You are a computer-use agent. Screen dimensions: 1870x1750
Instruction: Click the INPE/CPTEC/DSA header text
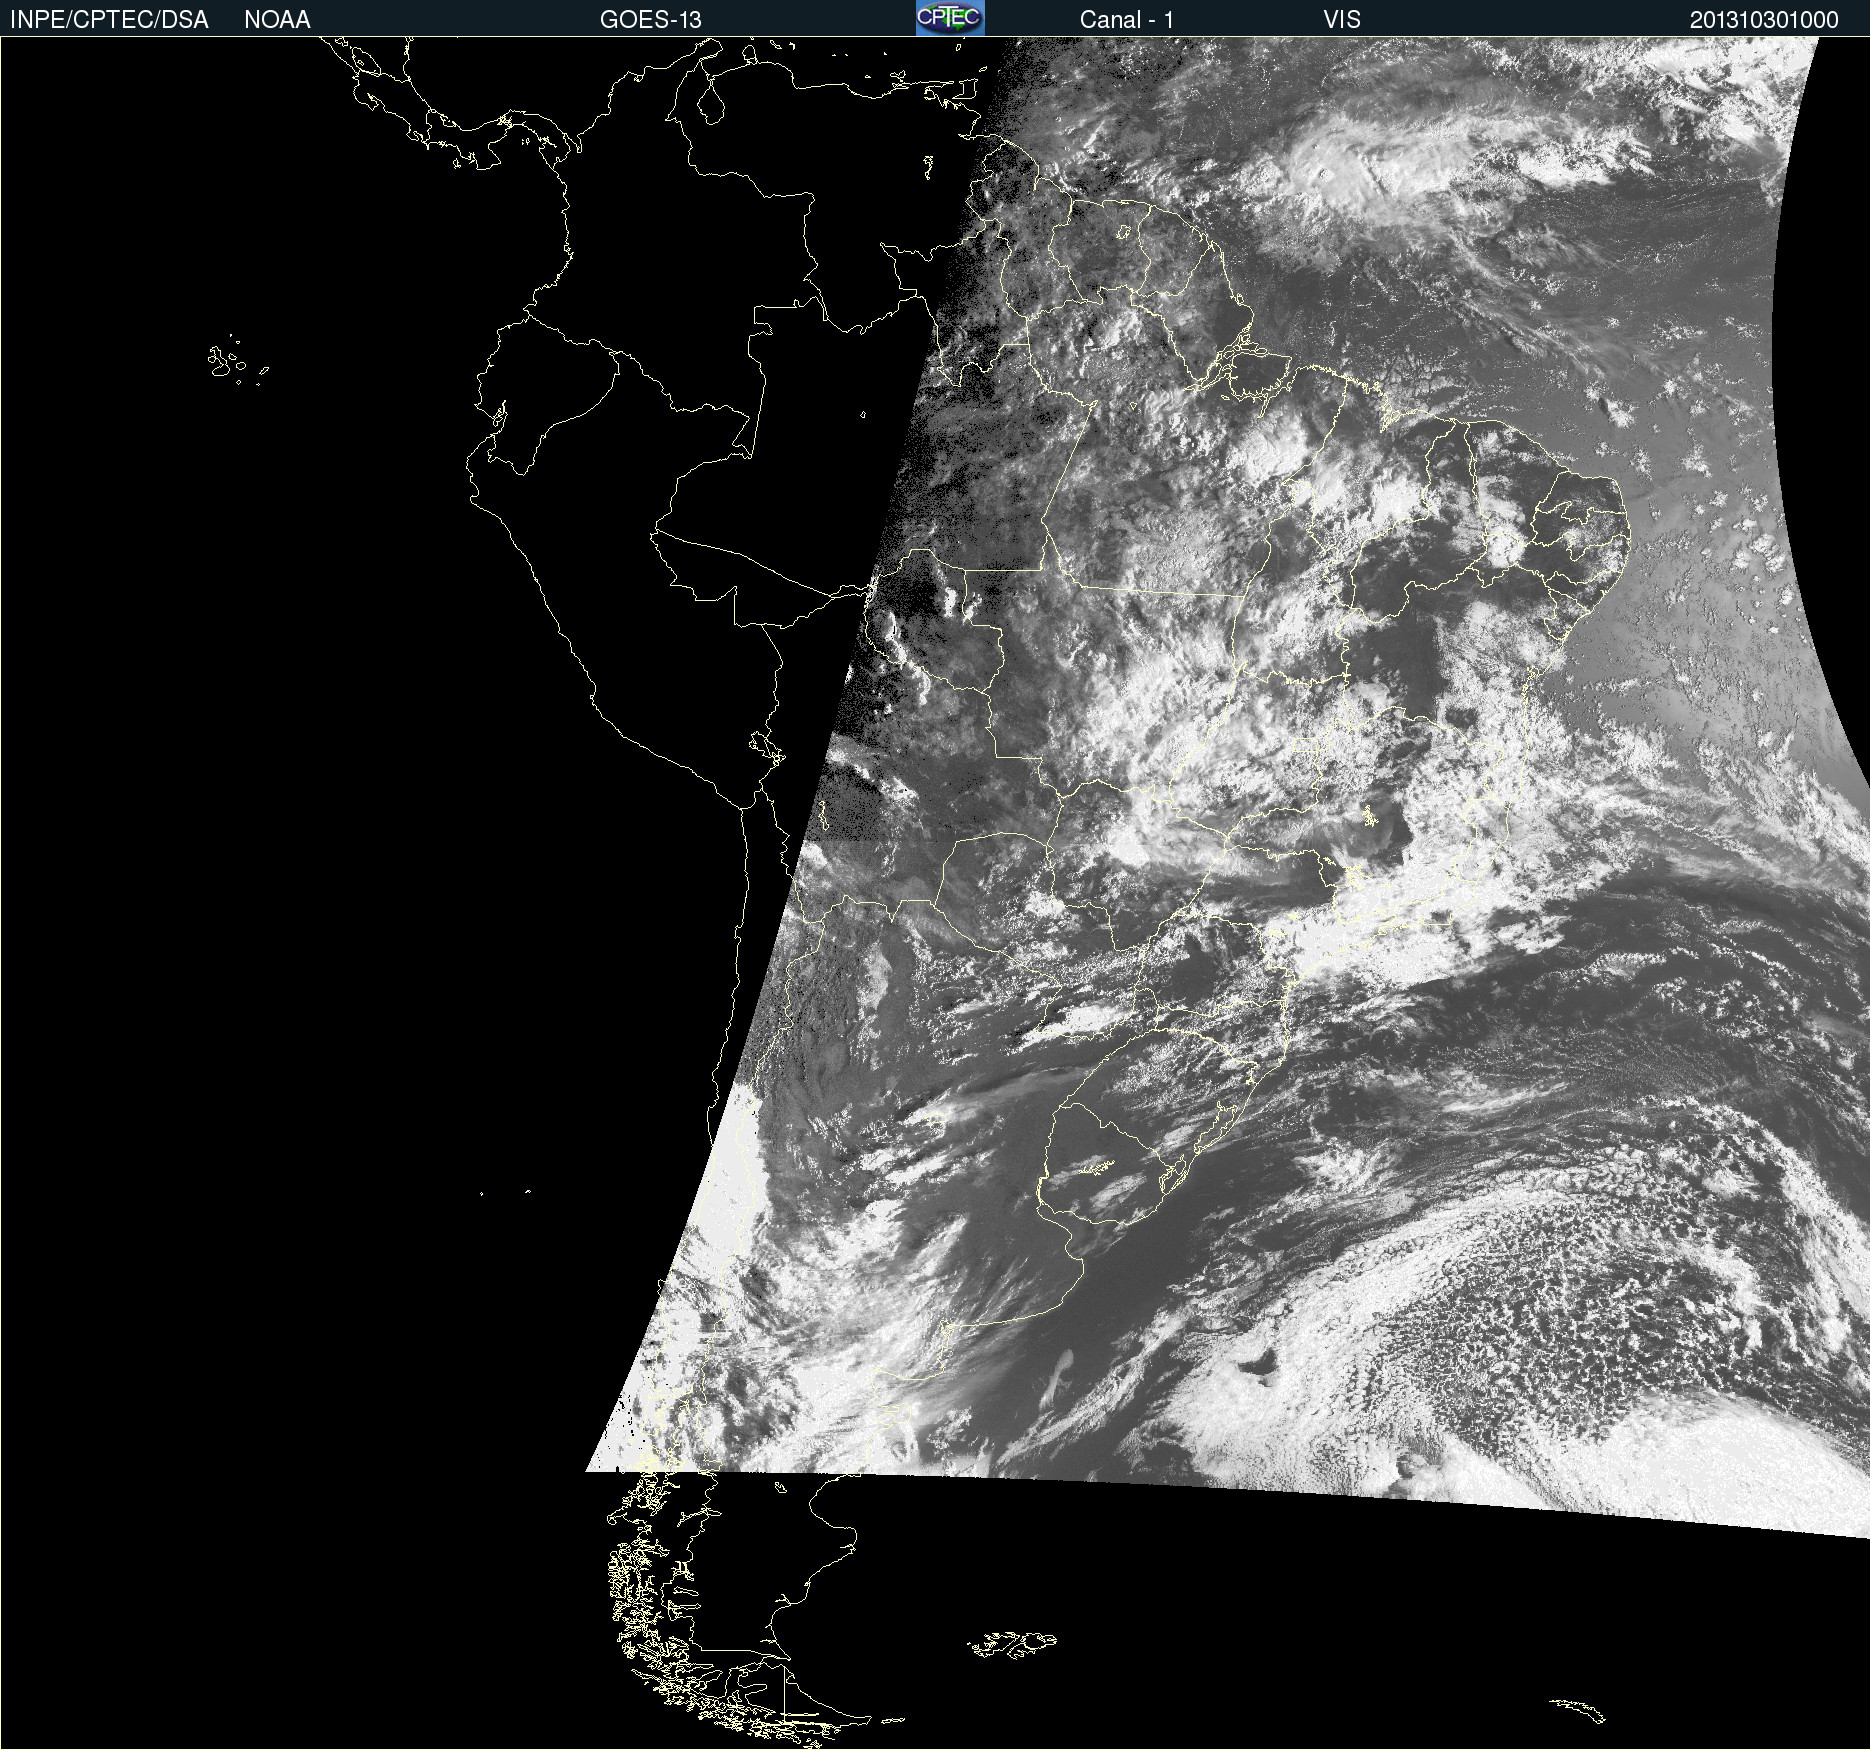(x=109, y=20)
